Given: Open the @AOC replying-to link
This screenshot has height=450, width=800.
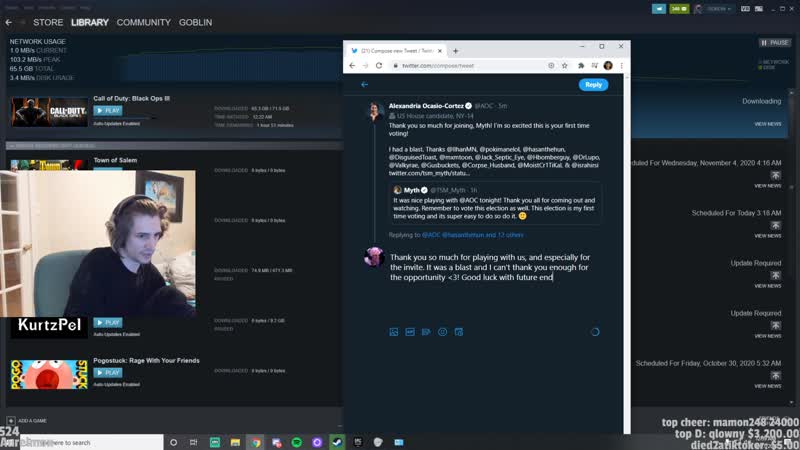Looking at the screenshot, I should 431,235.
